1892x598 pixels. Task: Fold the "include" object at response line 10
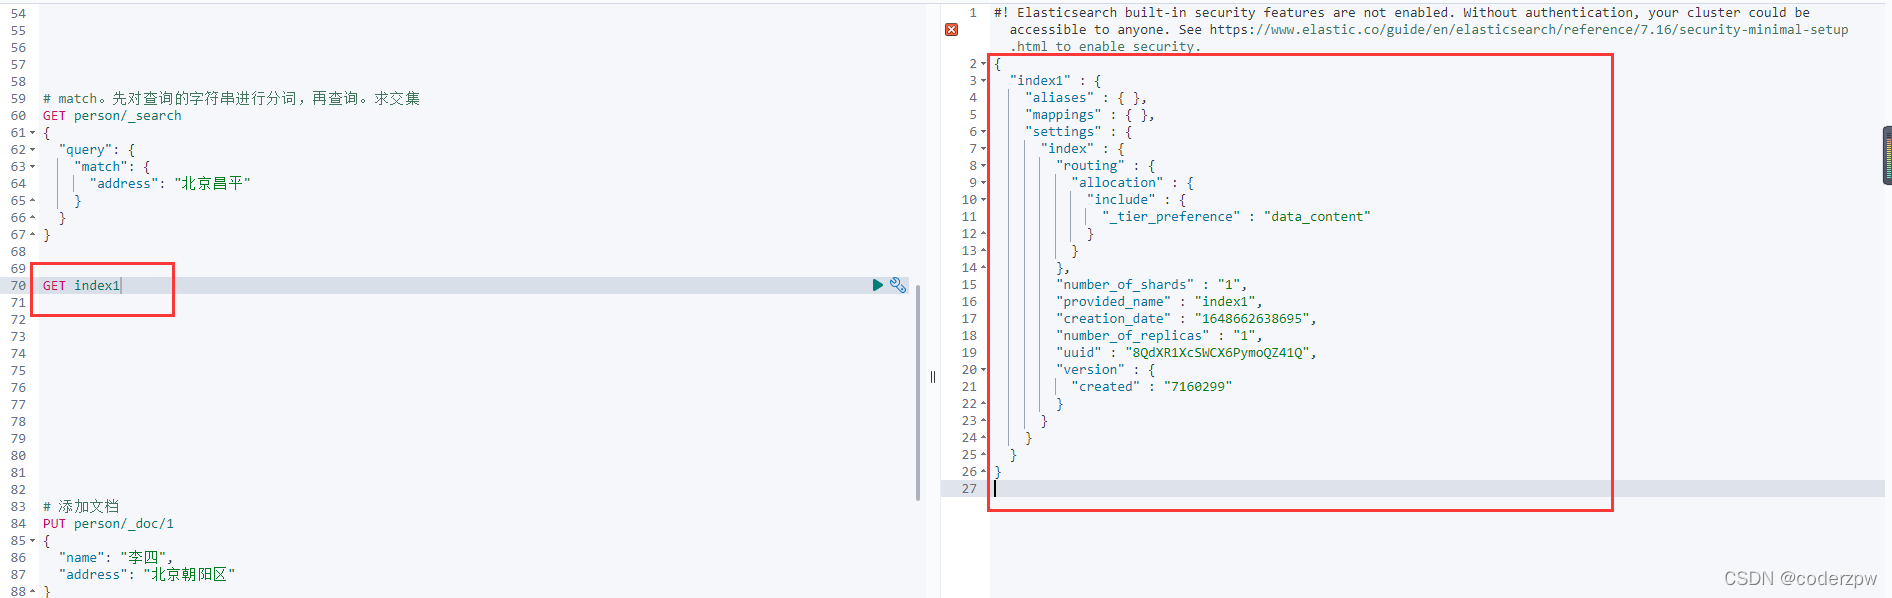(983, 200)
